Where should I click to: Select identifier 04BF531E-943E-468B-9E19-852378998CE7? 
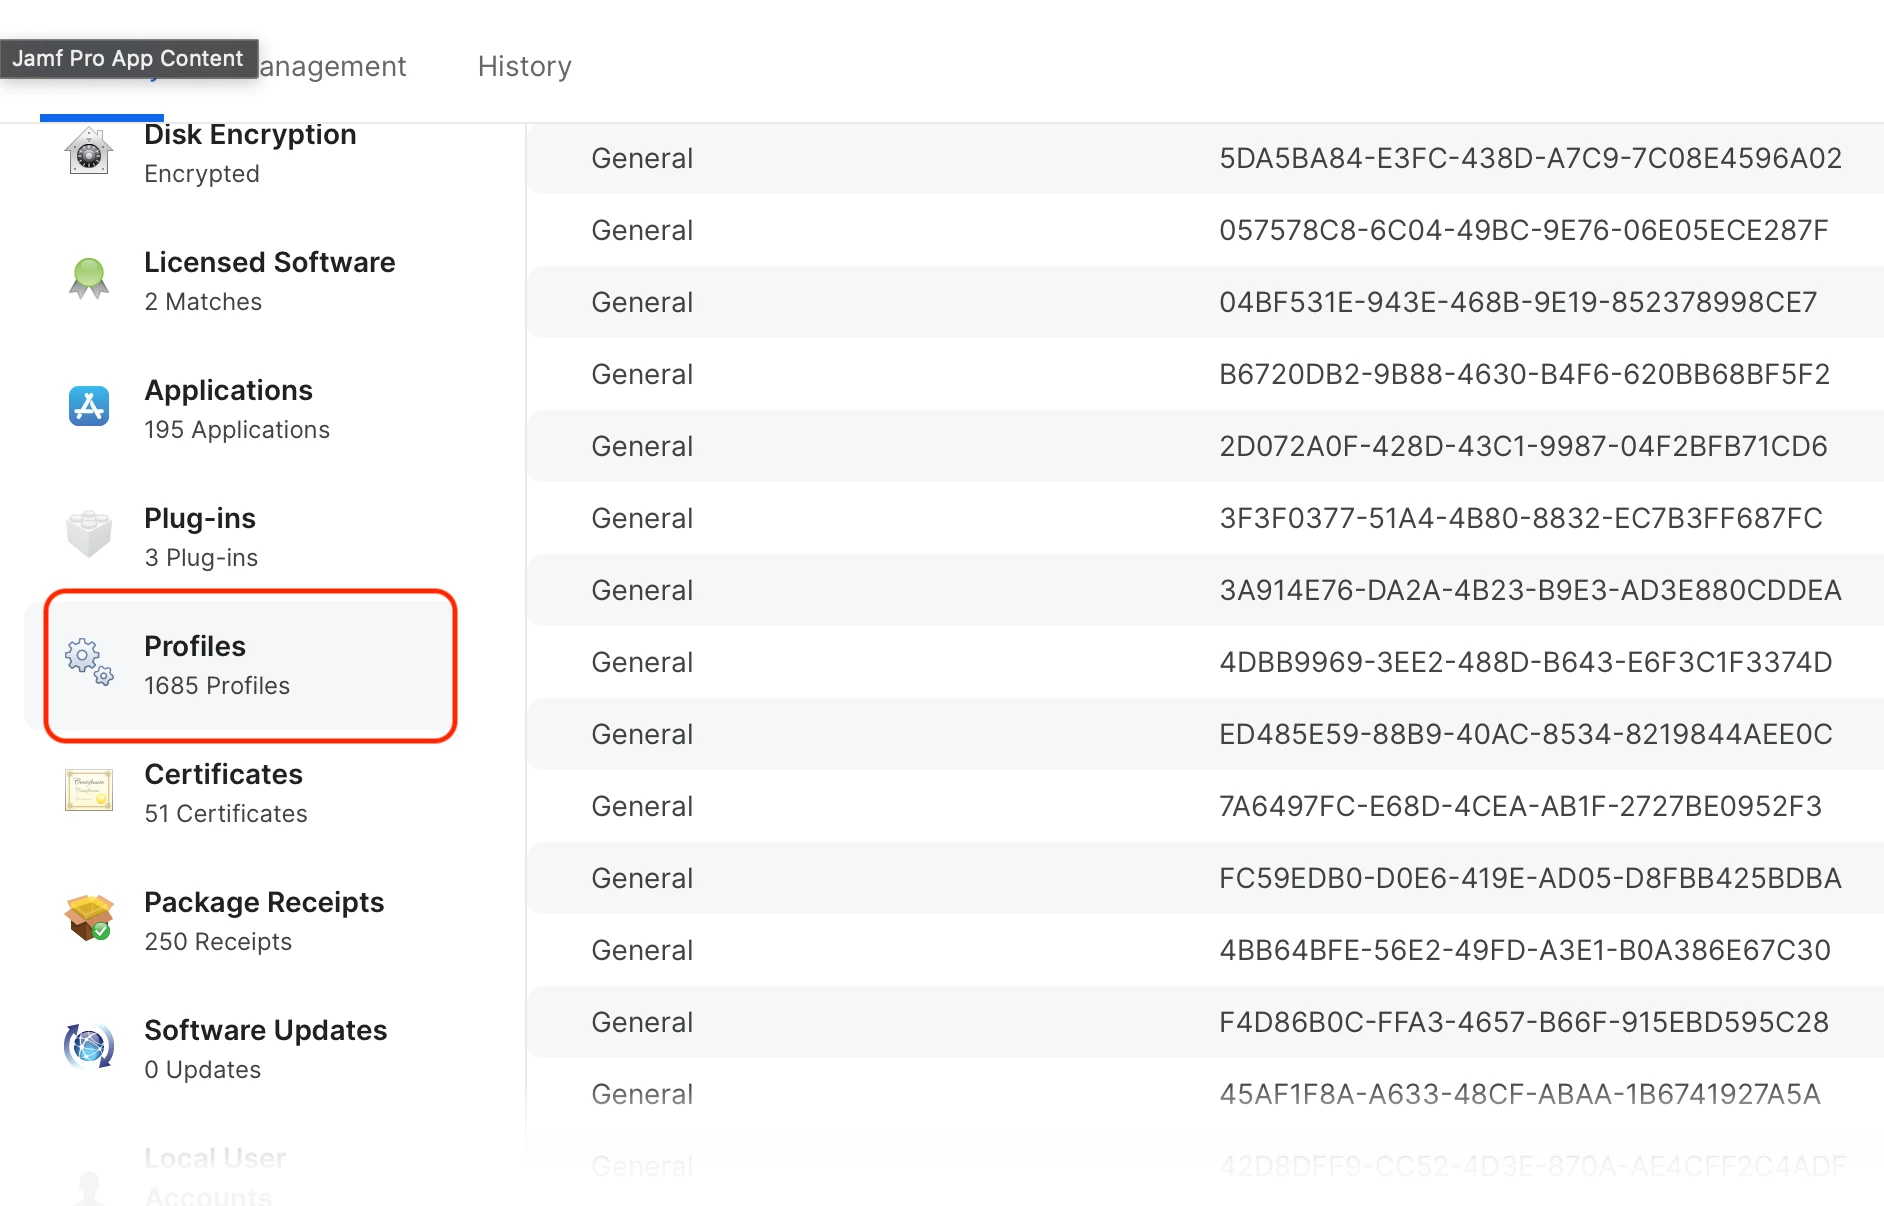[1518, 302]
